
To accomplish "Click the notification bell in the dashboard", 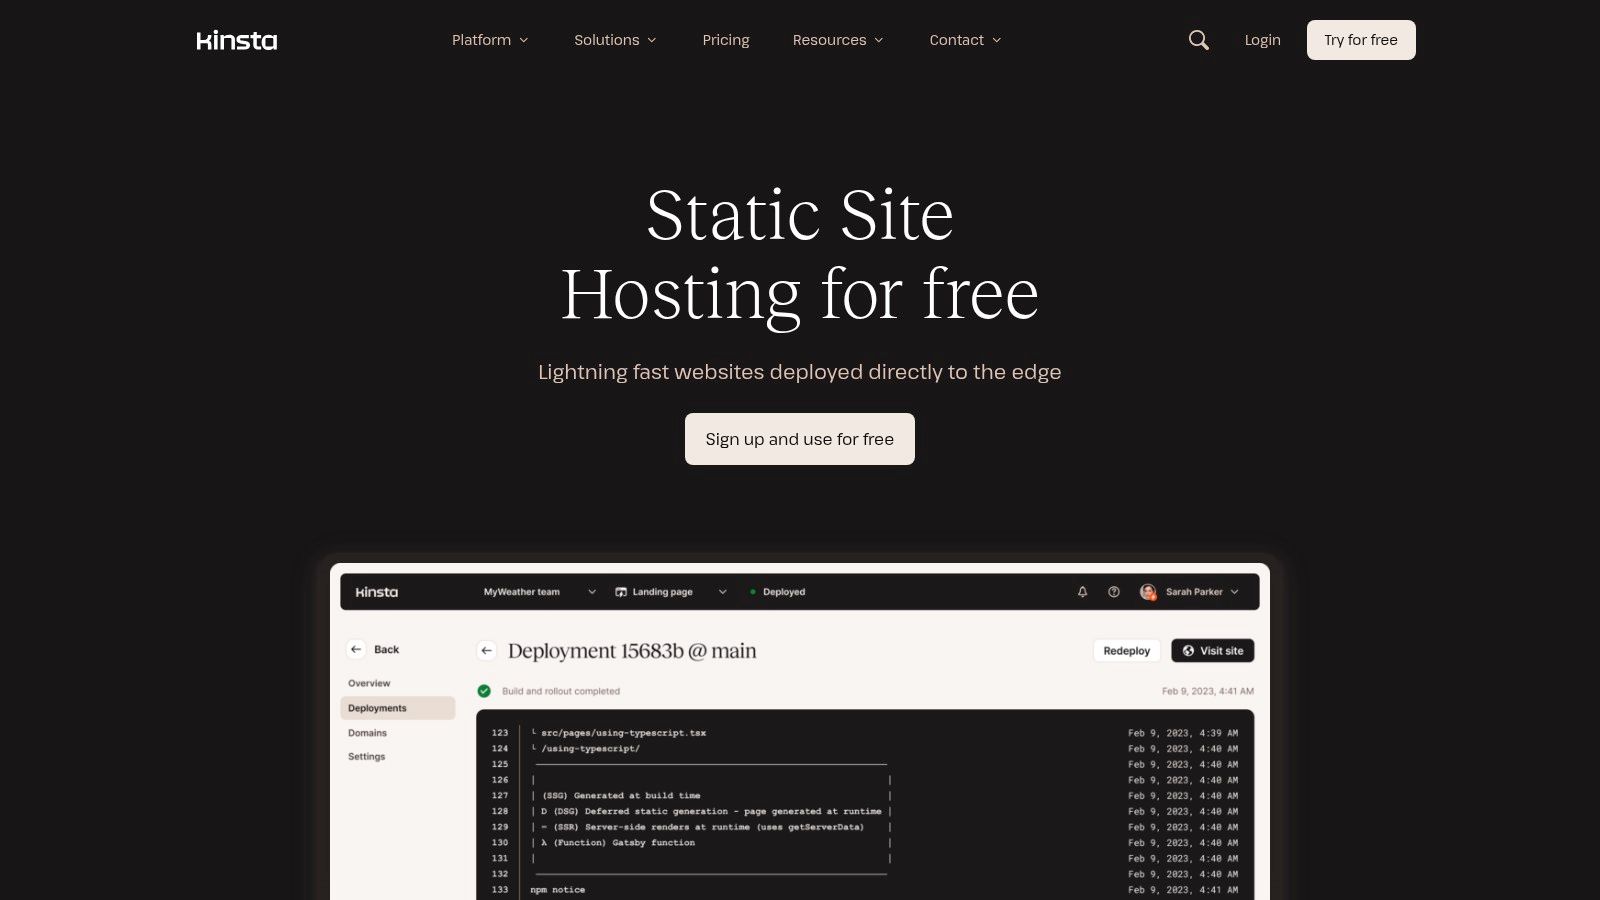I will (1081, 591).
